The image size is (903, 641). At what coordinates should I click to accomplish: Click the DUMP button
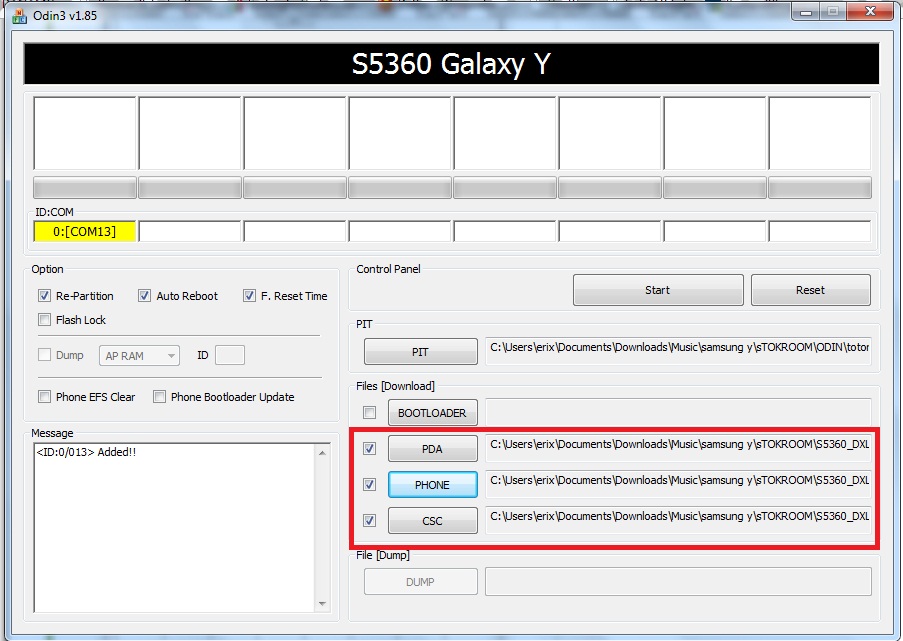pyautogui.click(x=420, y=582)
